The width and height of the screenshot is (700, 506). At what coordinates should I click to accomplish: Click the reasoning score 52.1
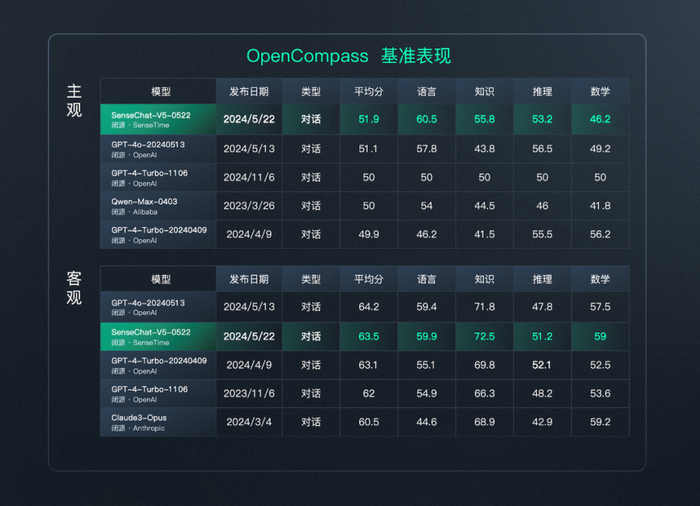[542, 365]
